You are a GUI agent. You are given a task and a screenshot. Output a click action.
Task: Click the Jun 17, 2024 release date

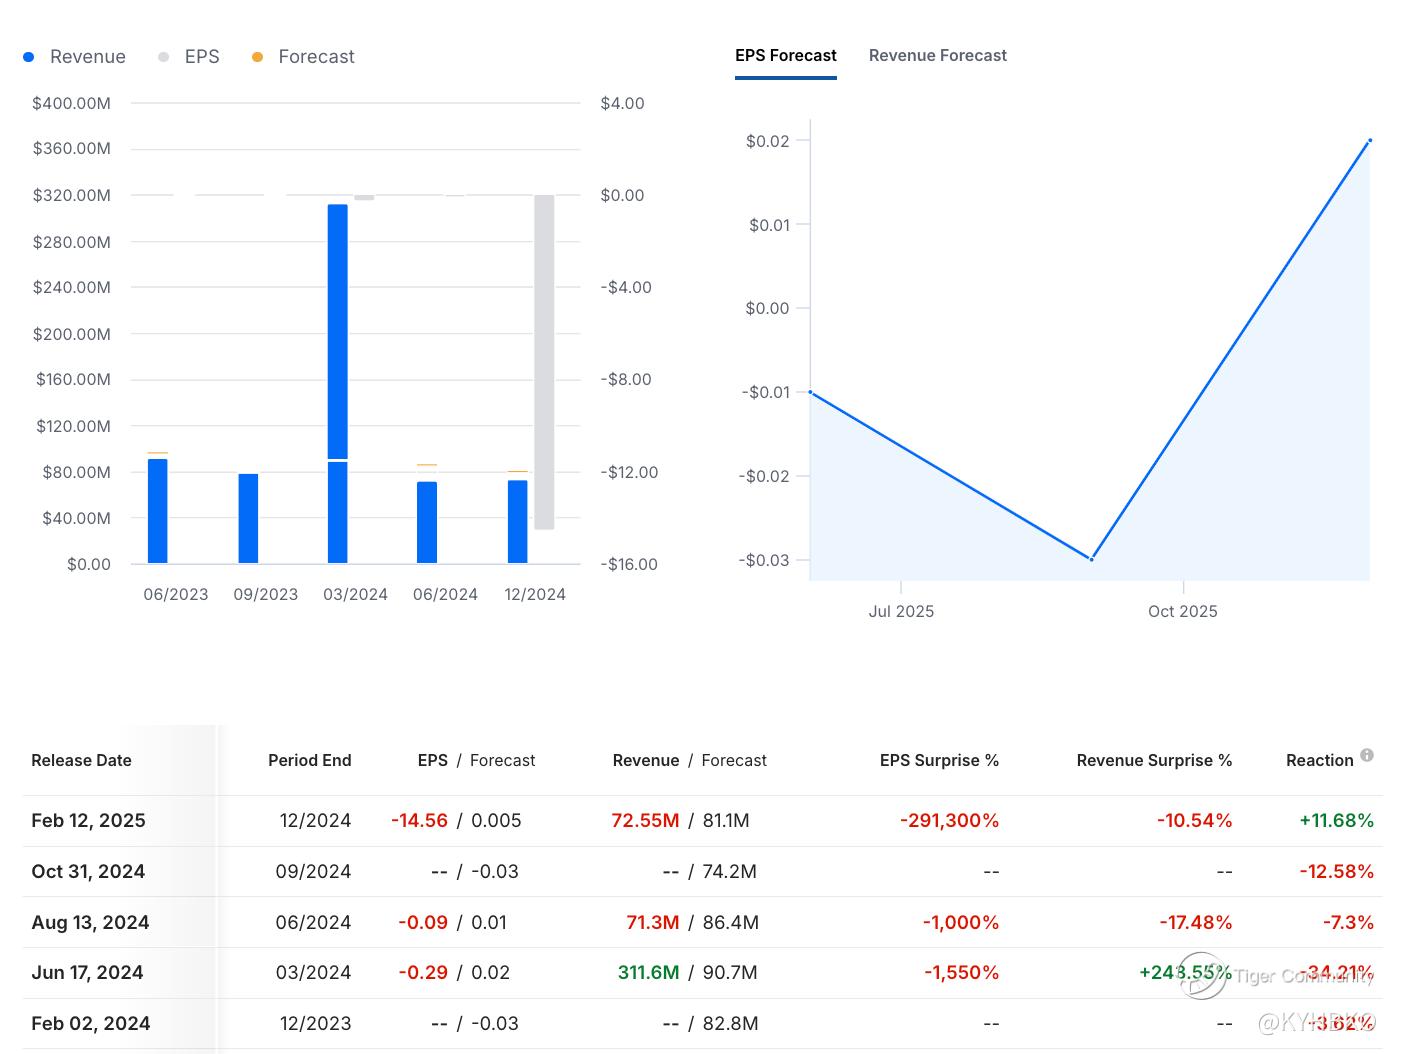point(87,973)
